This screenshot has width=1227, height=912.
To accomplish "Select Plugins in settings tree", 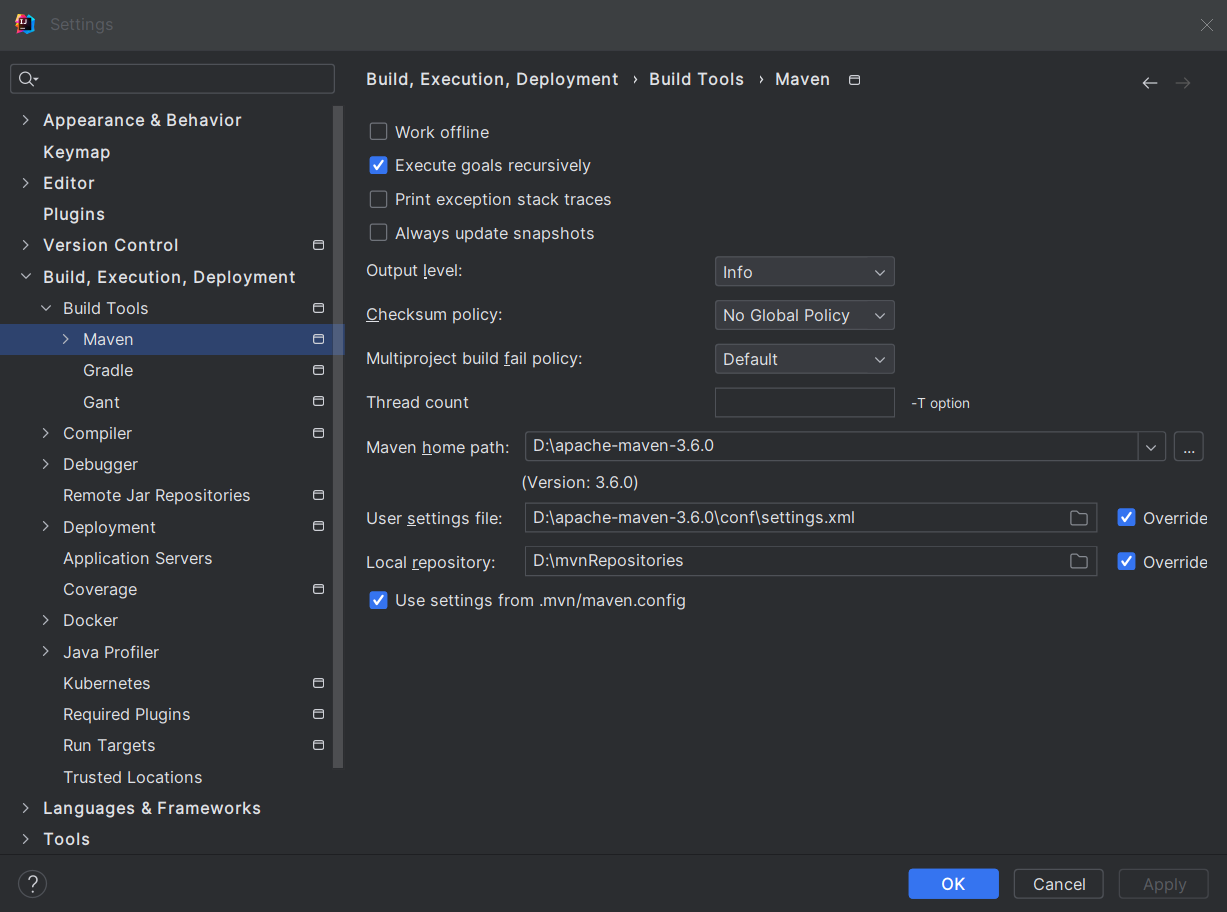I will tap(74, 214).
